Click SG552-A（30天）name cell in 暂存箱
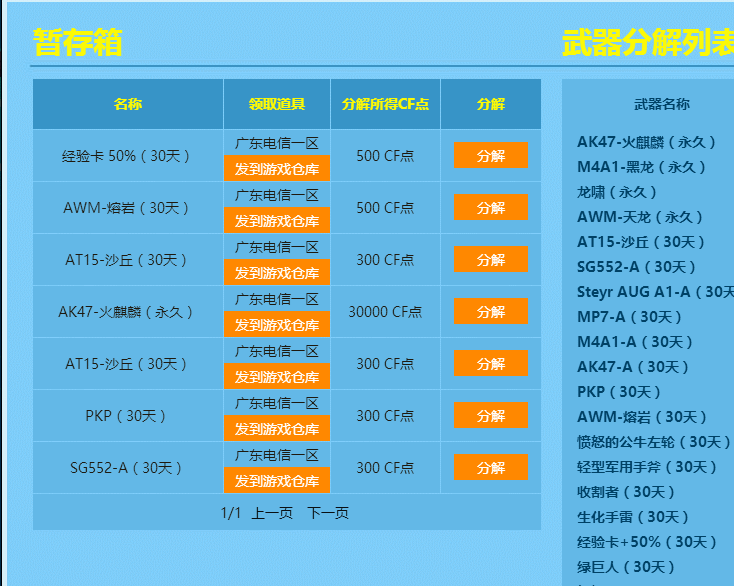734x586 pixels. click(x=126, y=468)
